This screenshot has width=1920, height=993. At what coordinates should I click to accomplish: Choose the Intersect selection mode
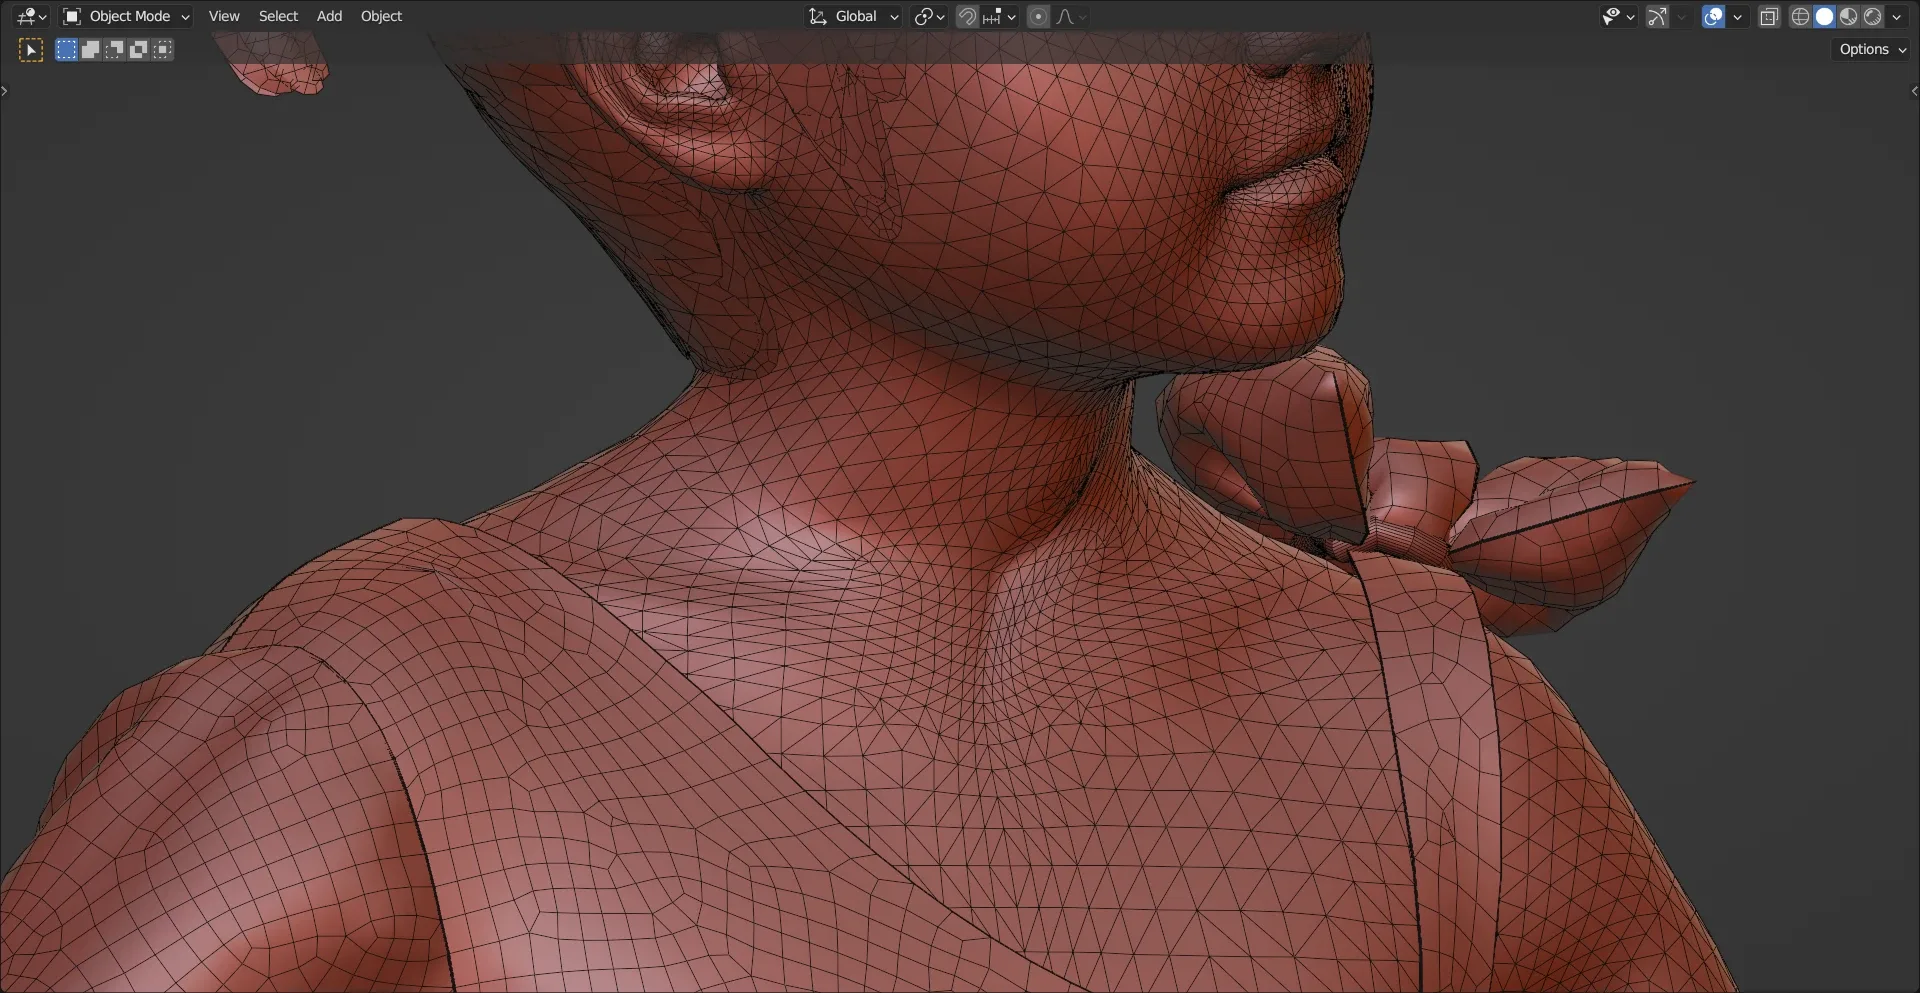162,50
